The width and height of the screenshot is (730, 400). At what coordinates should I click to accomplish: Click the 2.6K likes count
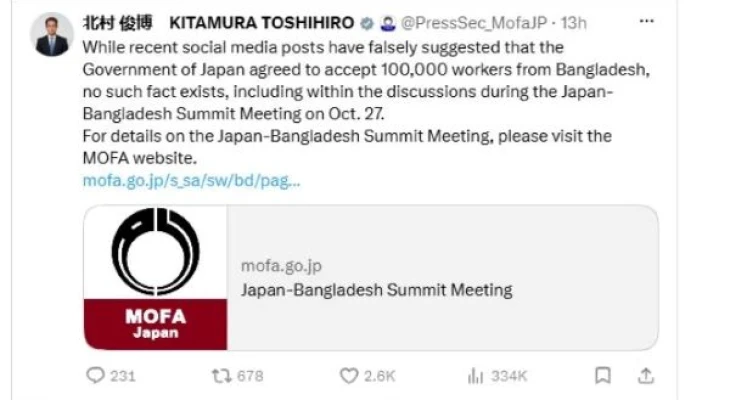(379, 376)
